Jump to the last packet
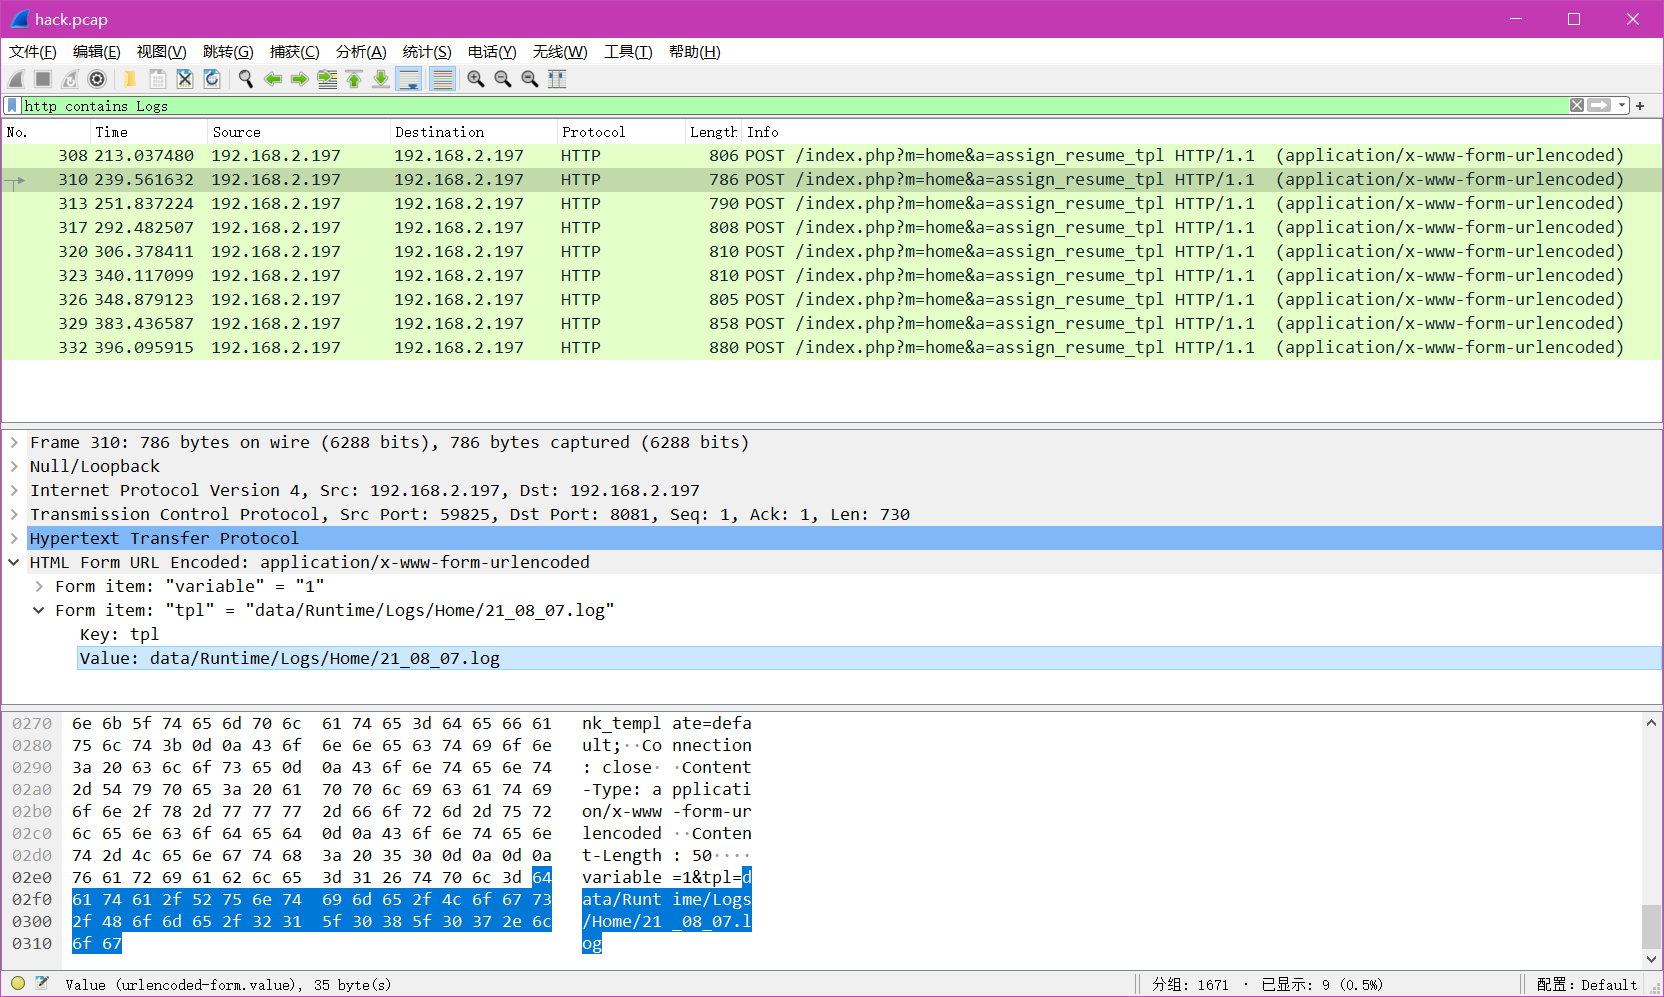 [x=381, y=79]
